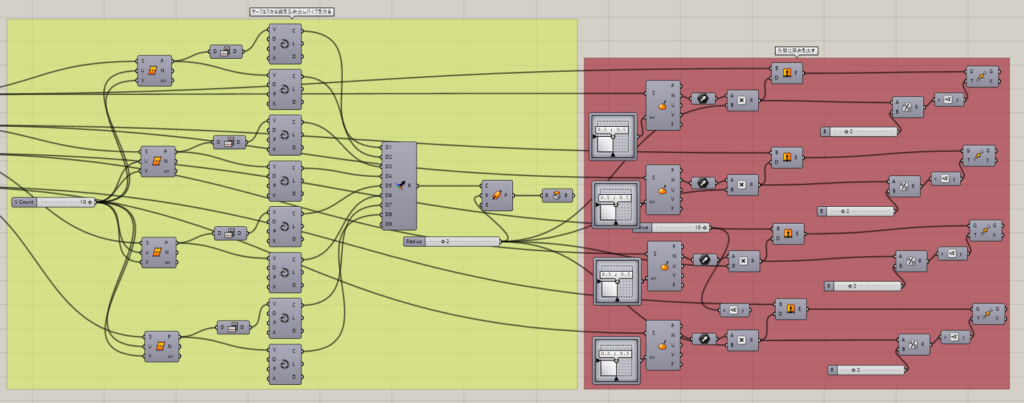Select the topmost MD Slider panel
The width and height of the screenshot is (1024, 403).
[x=613, y=137]
